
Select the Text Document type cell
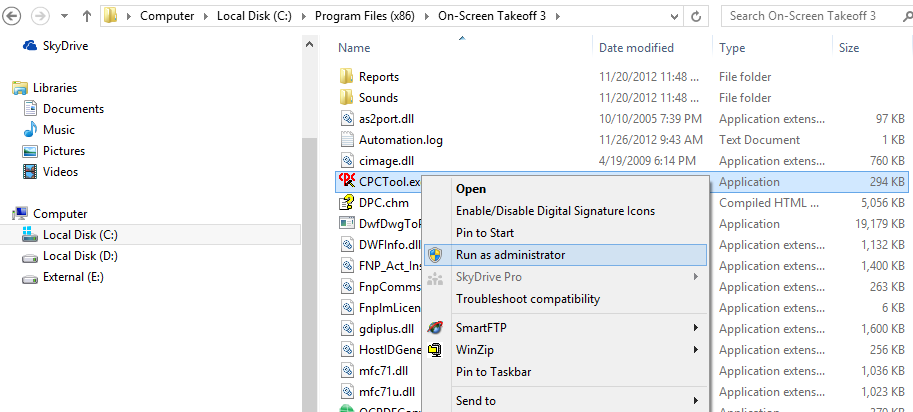[x=759, y=140]
